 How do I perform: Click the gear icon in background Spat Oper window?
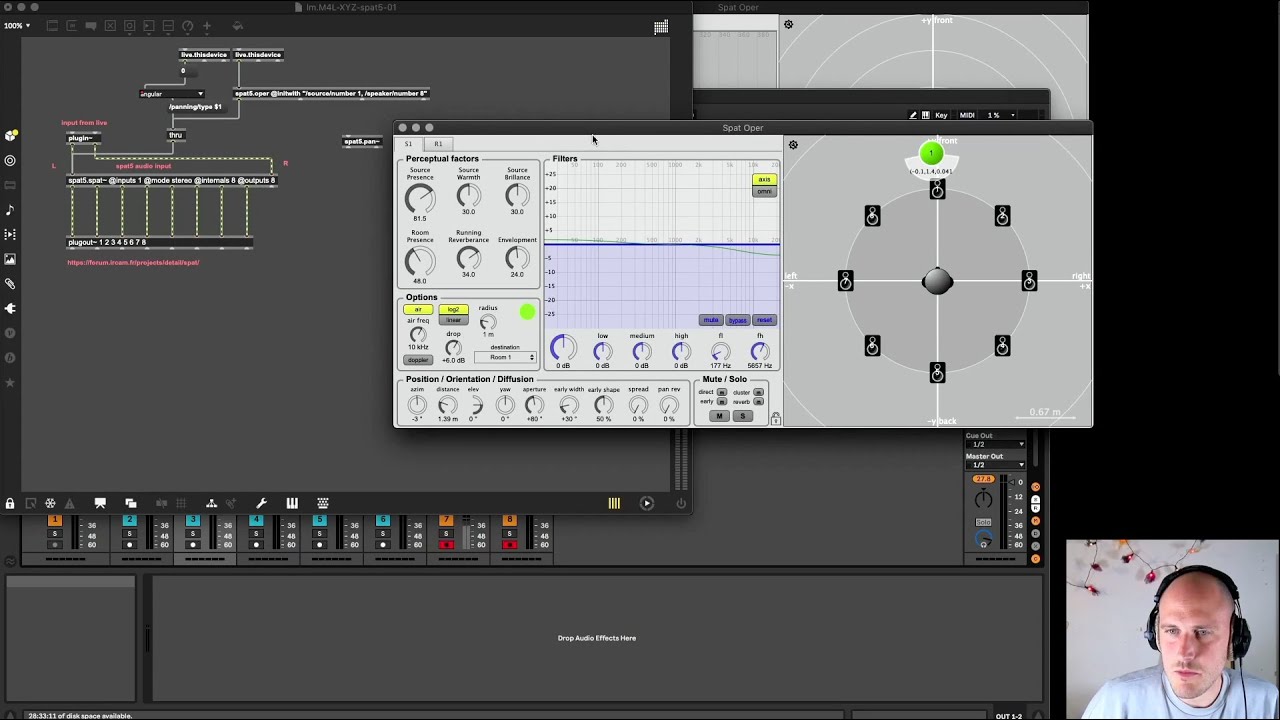pyautogui.click(x=788, y=24)
